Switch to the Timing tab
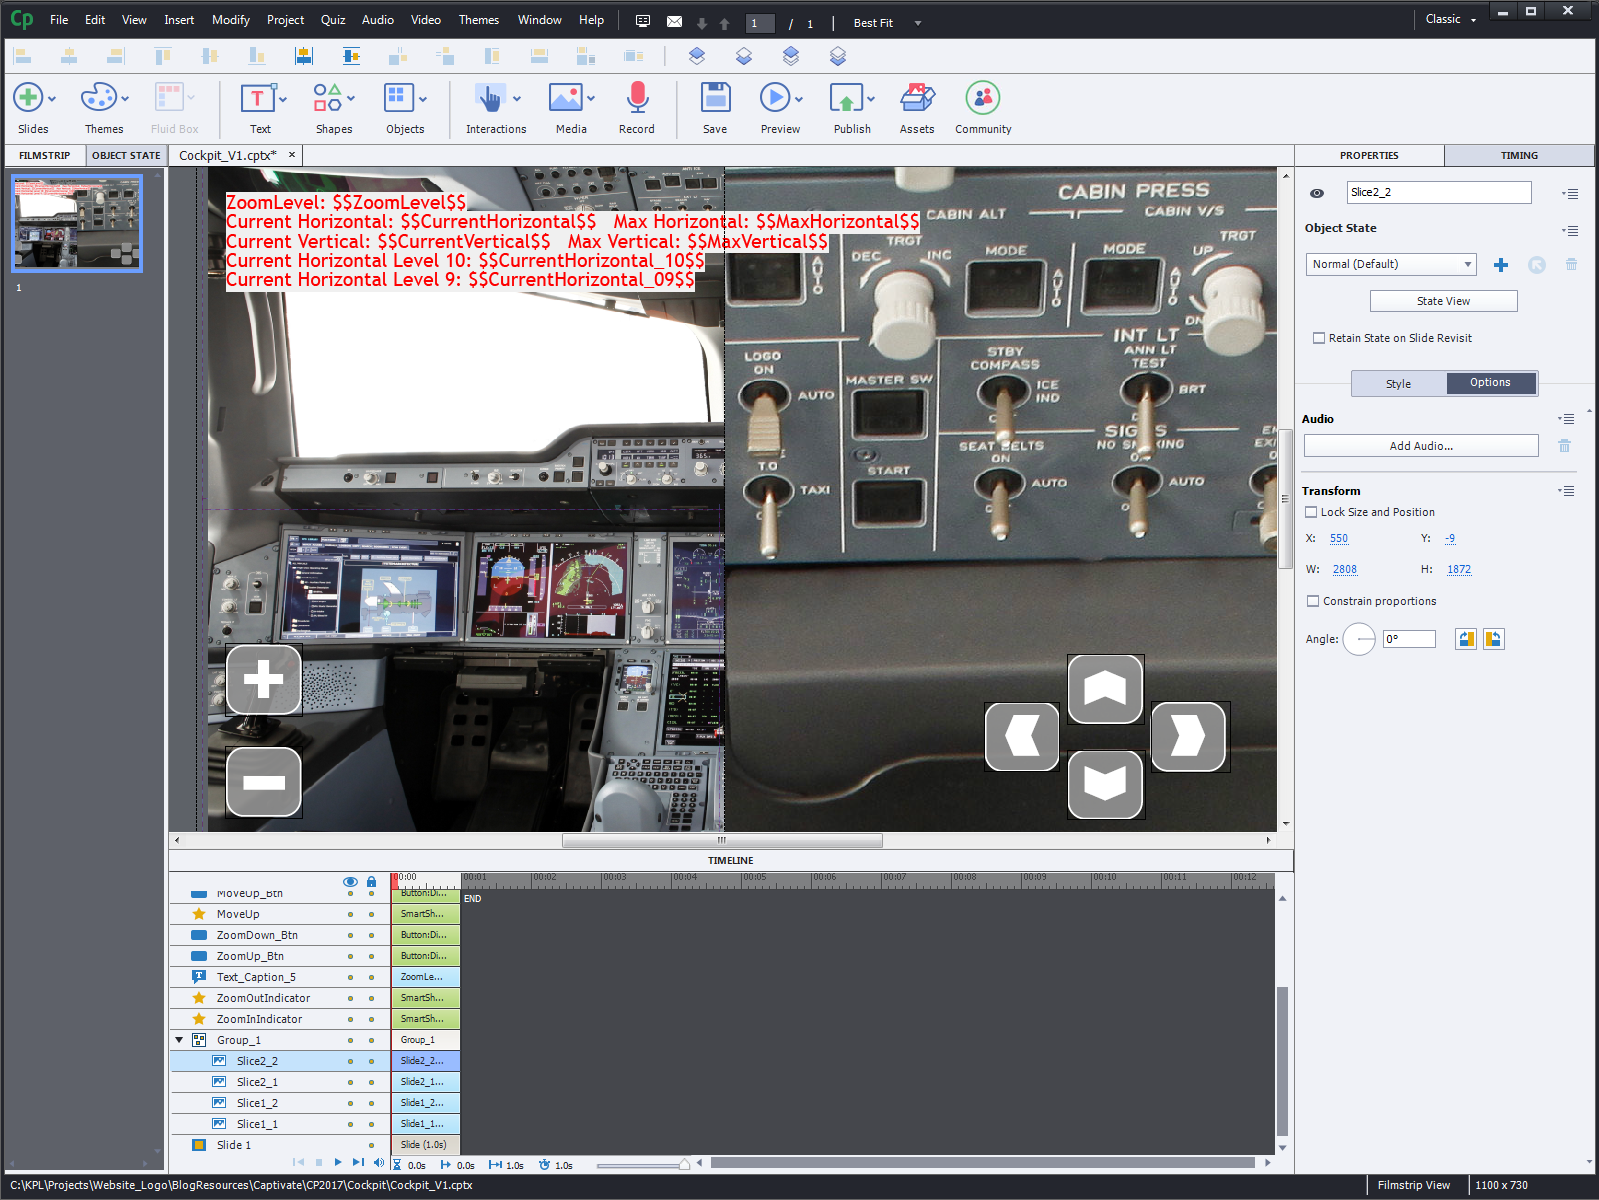 pyautogui.click(x=1518, y=156)
